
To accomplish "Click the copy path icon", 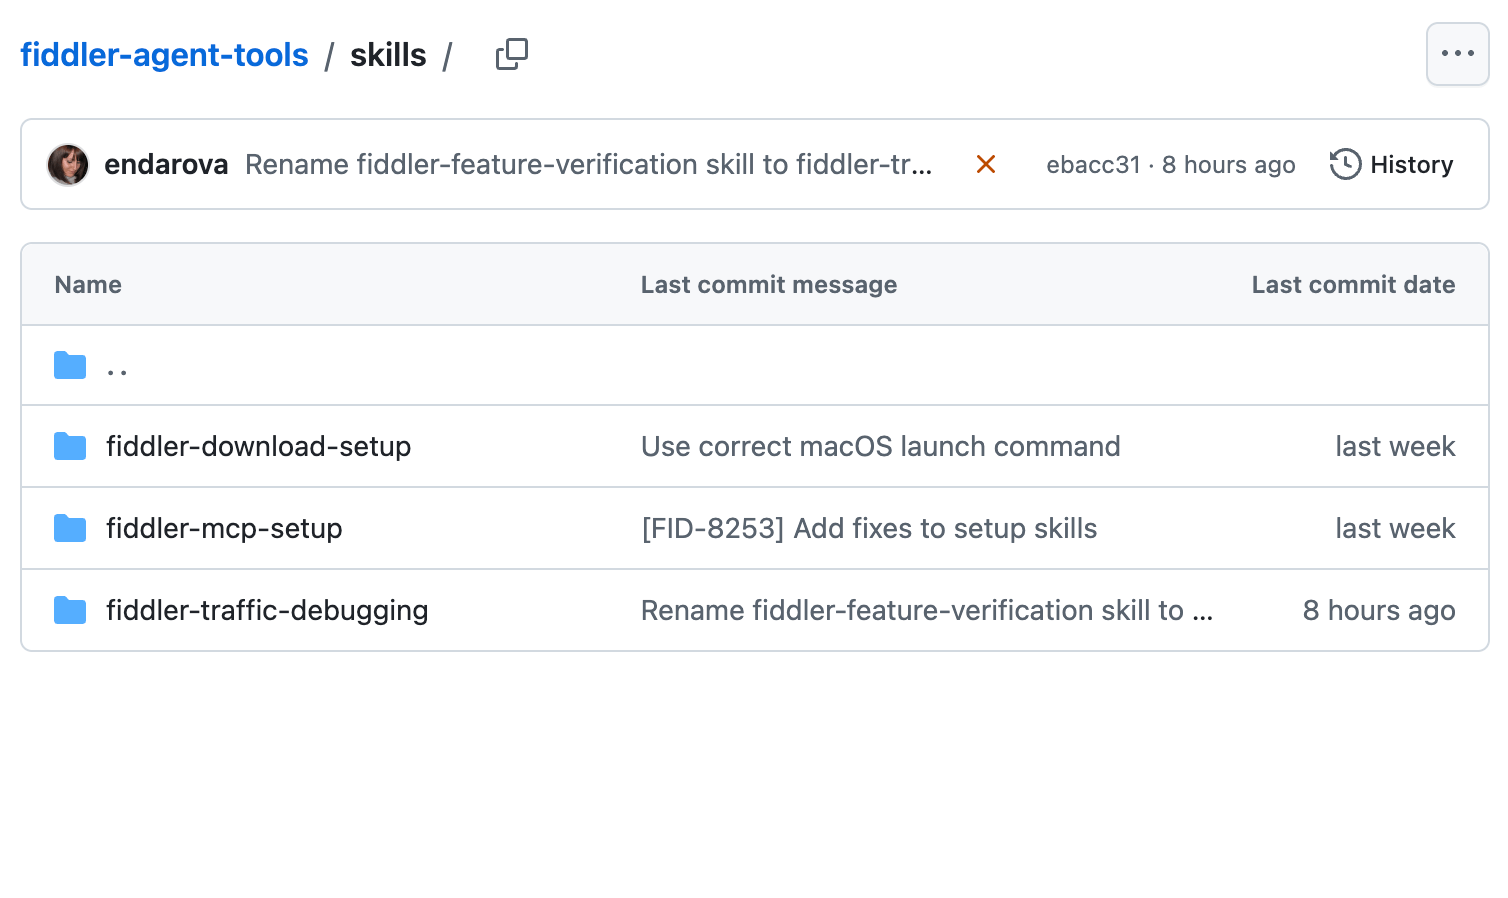I will 511,55.
